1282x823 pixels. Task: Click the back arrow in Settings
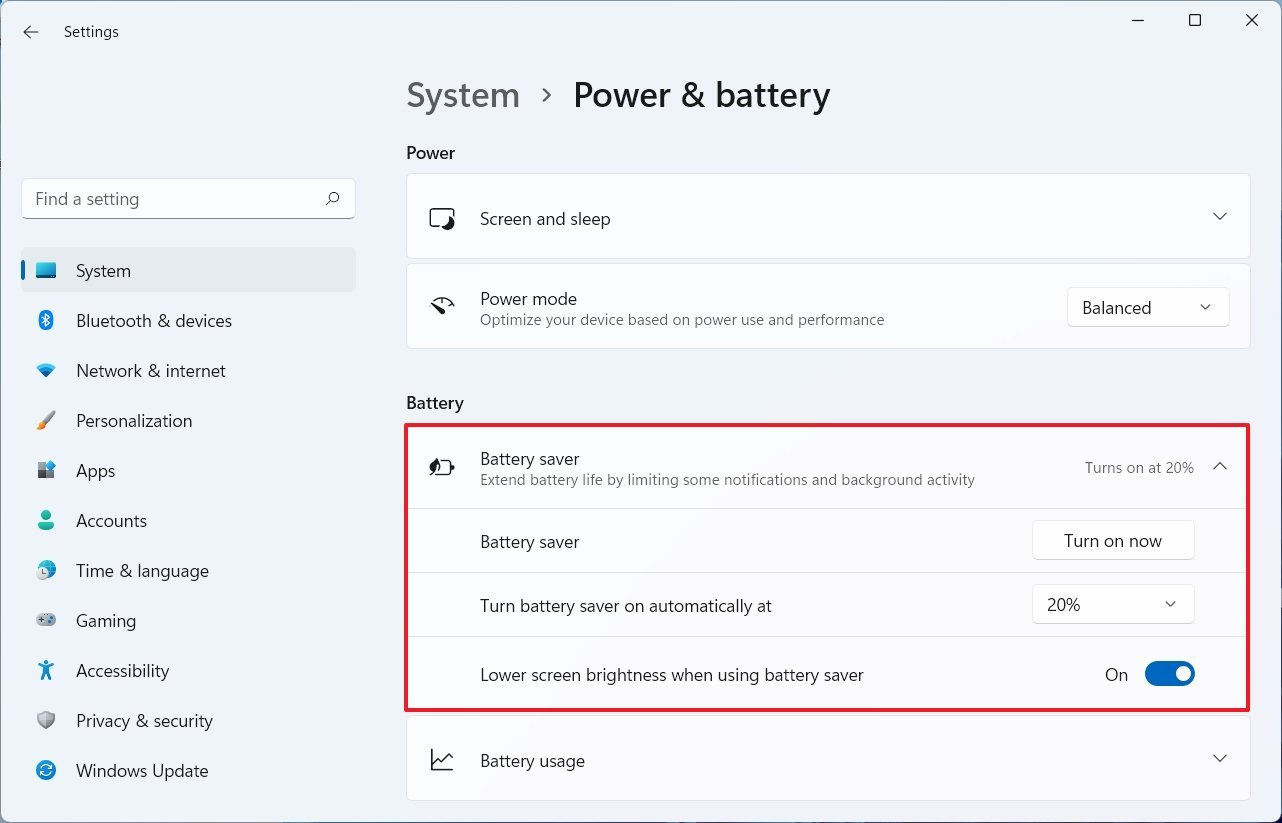click(30, 31)
